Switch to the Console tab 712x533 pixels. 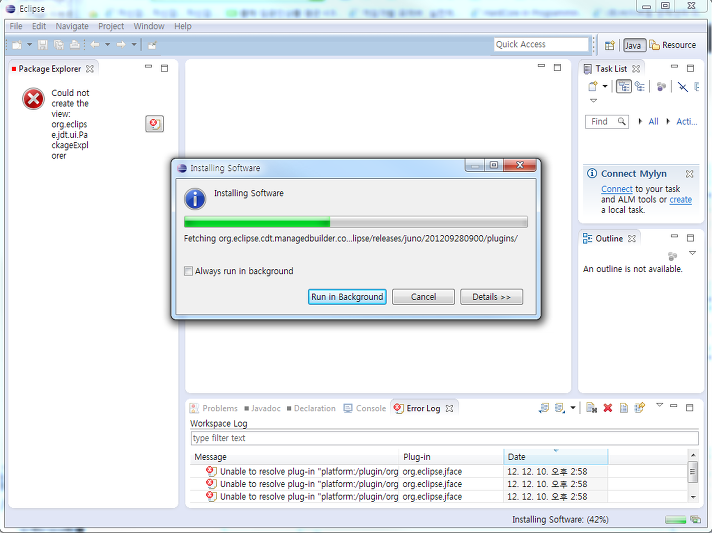(x=365, y=408)
